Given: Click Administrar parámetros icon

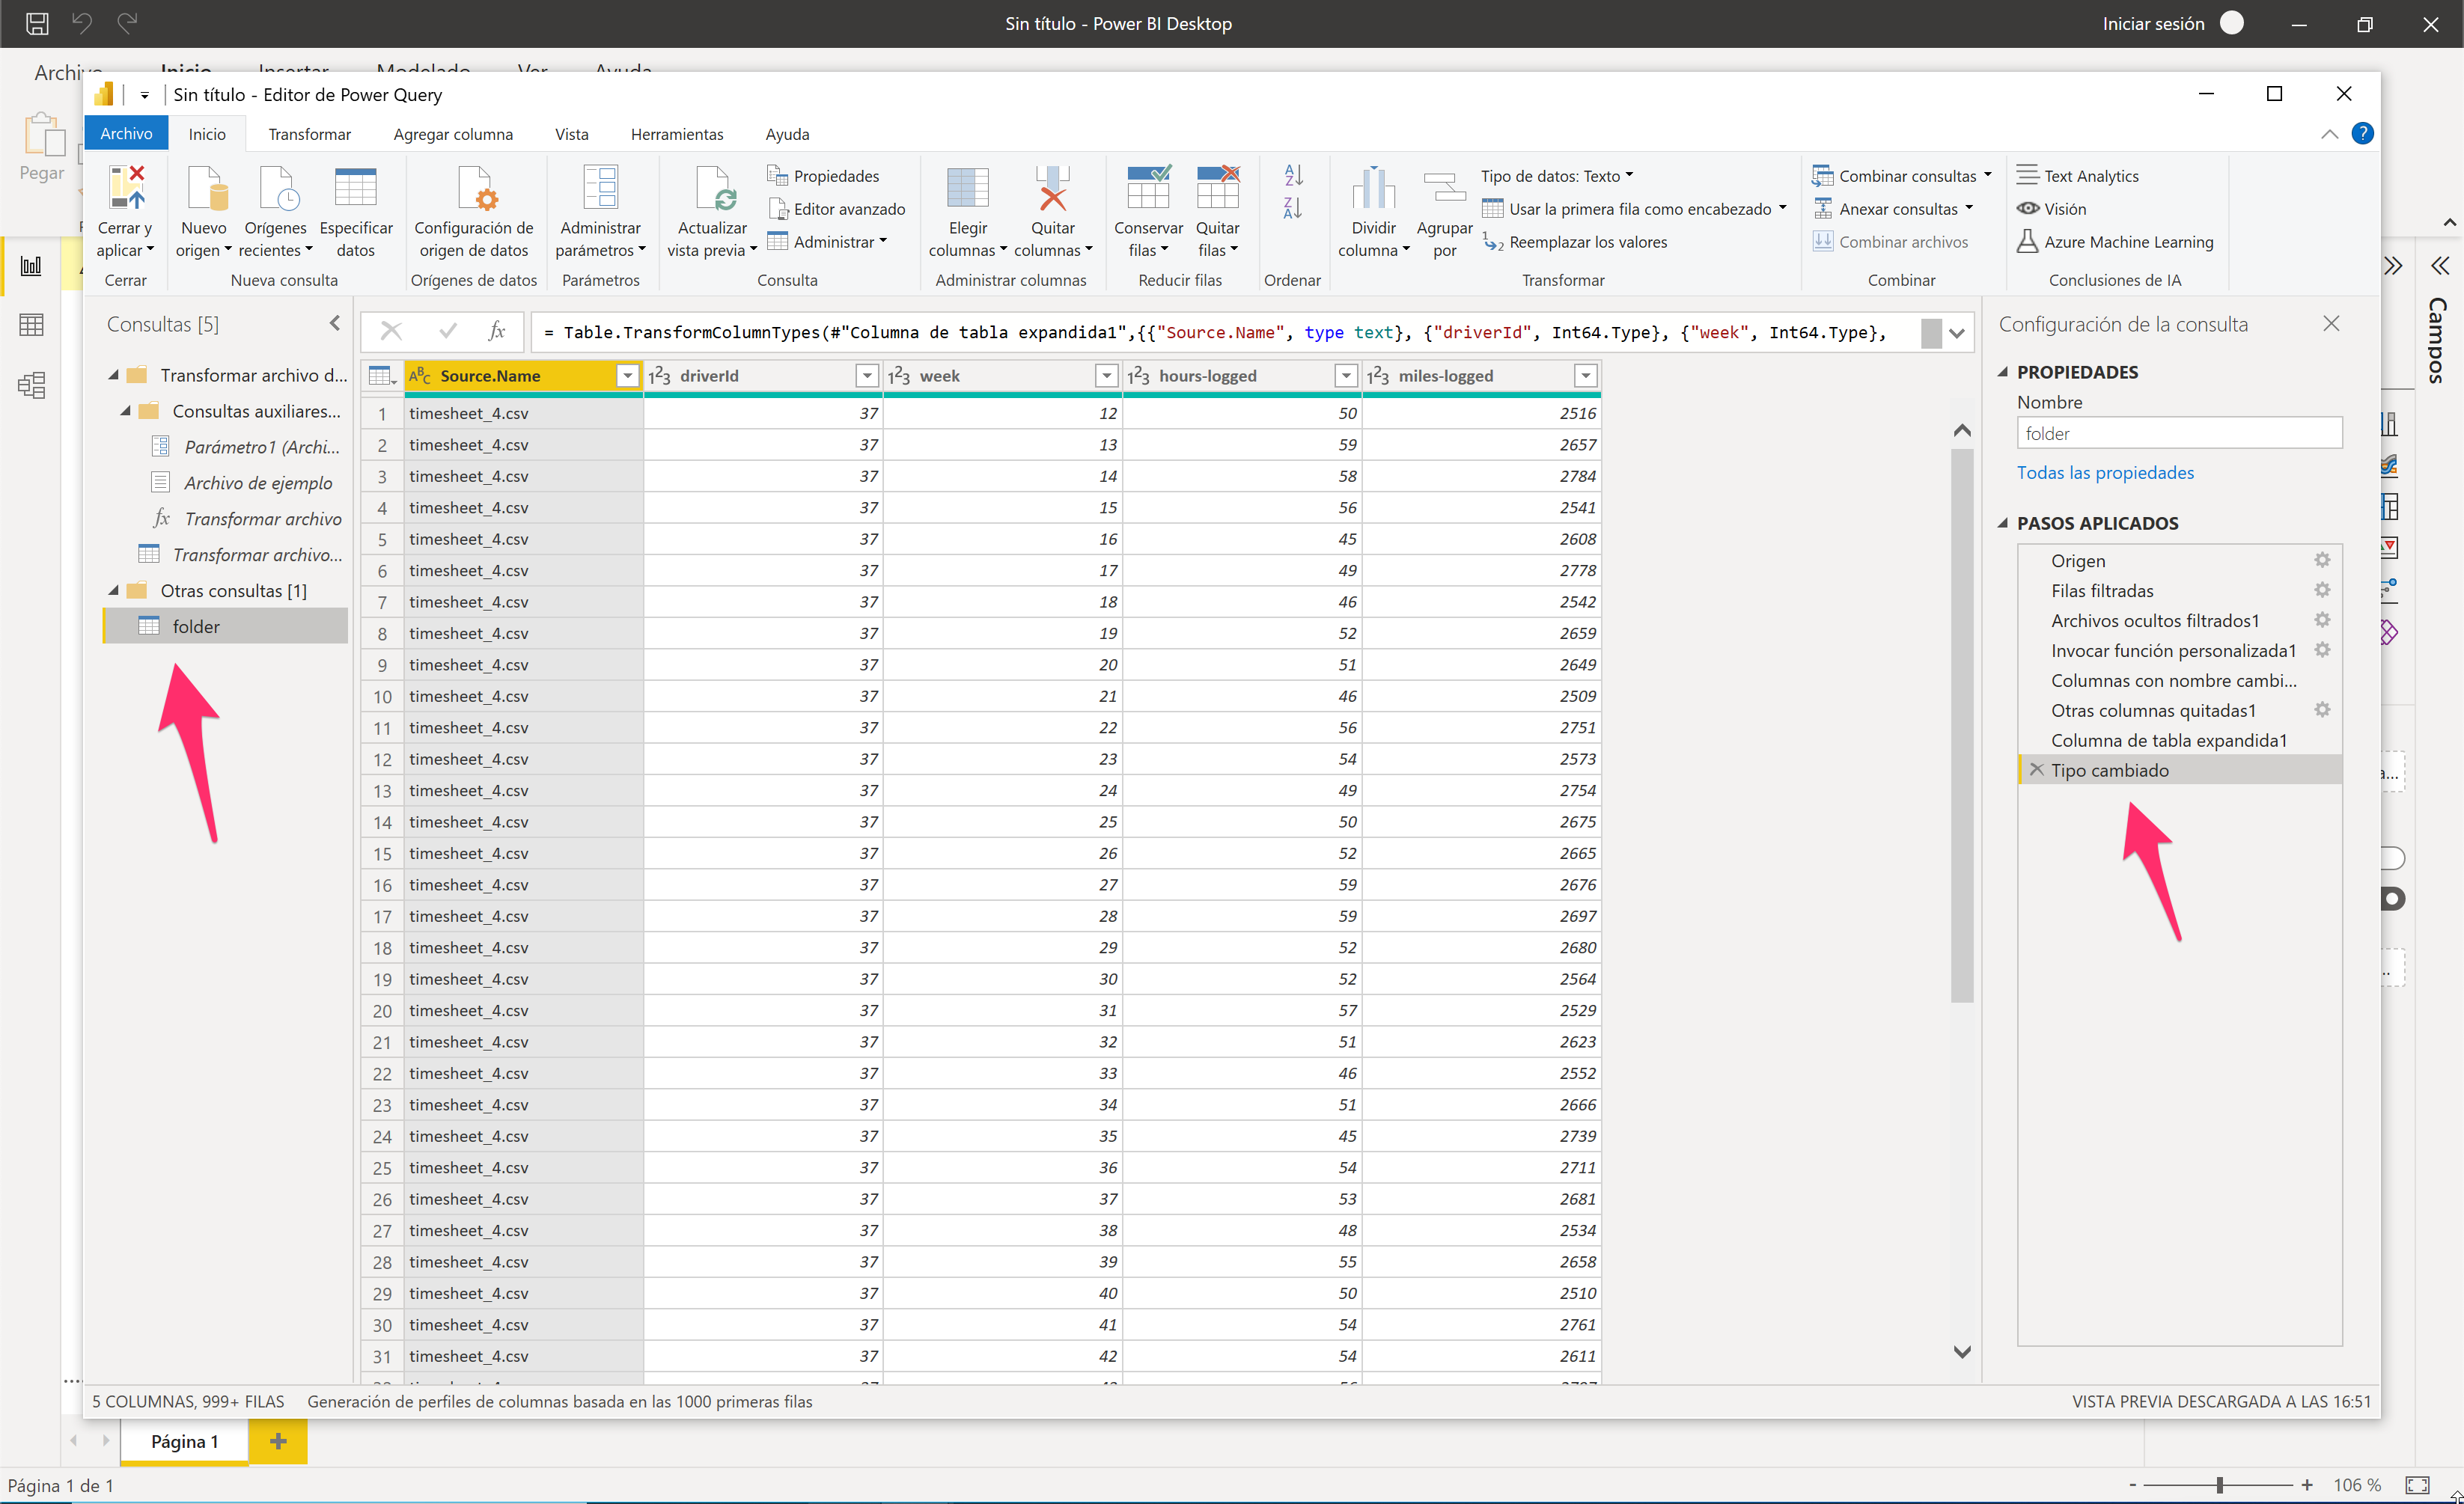Looking at the screenshot, I should pos(600,187).
